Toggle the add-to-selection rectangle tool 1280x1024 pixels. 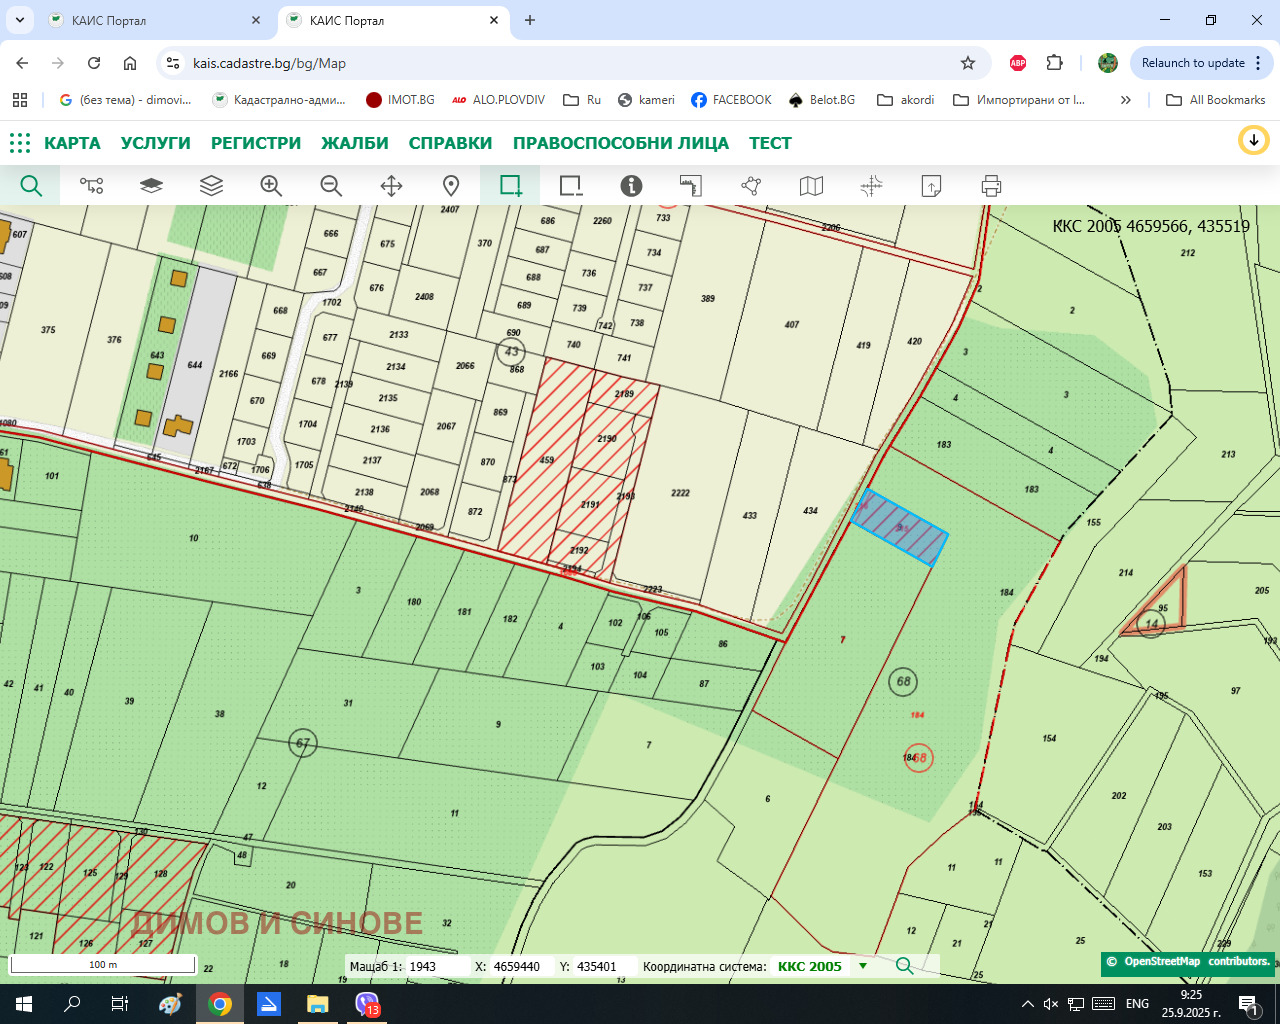(511, 186)
